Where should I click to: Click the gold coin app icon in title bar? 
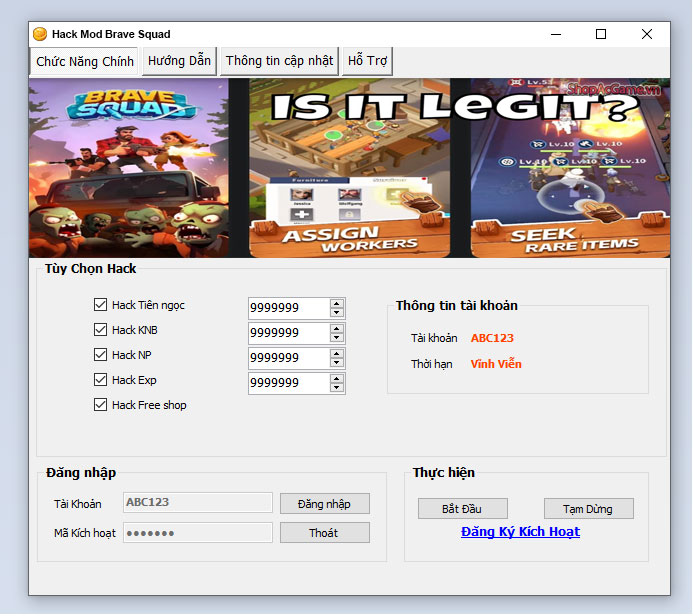click(40, 34)
